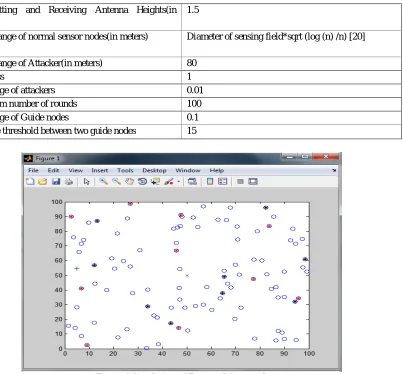
Task: Select the Rotate 3D tool
Action: (142, 181)
